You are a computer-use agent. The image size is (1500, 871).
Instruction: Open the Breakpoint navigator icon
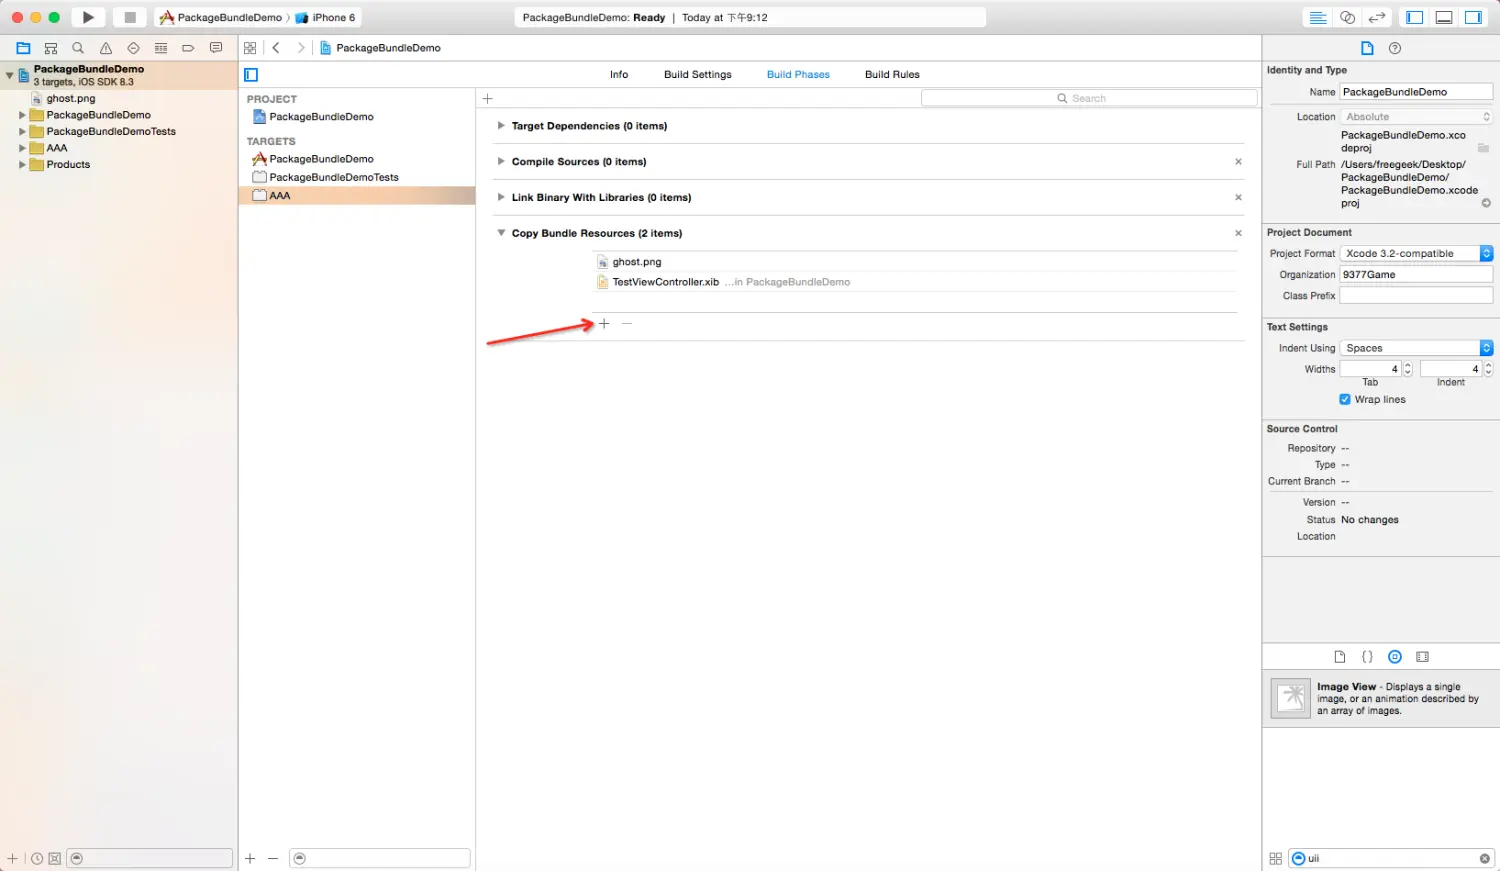pos(188,48)
